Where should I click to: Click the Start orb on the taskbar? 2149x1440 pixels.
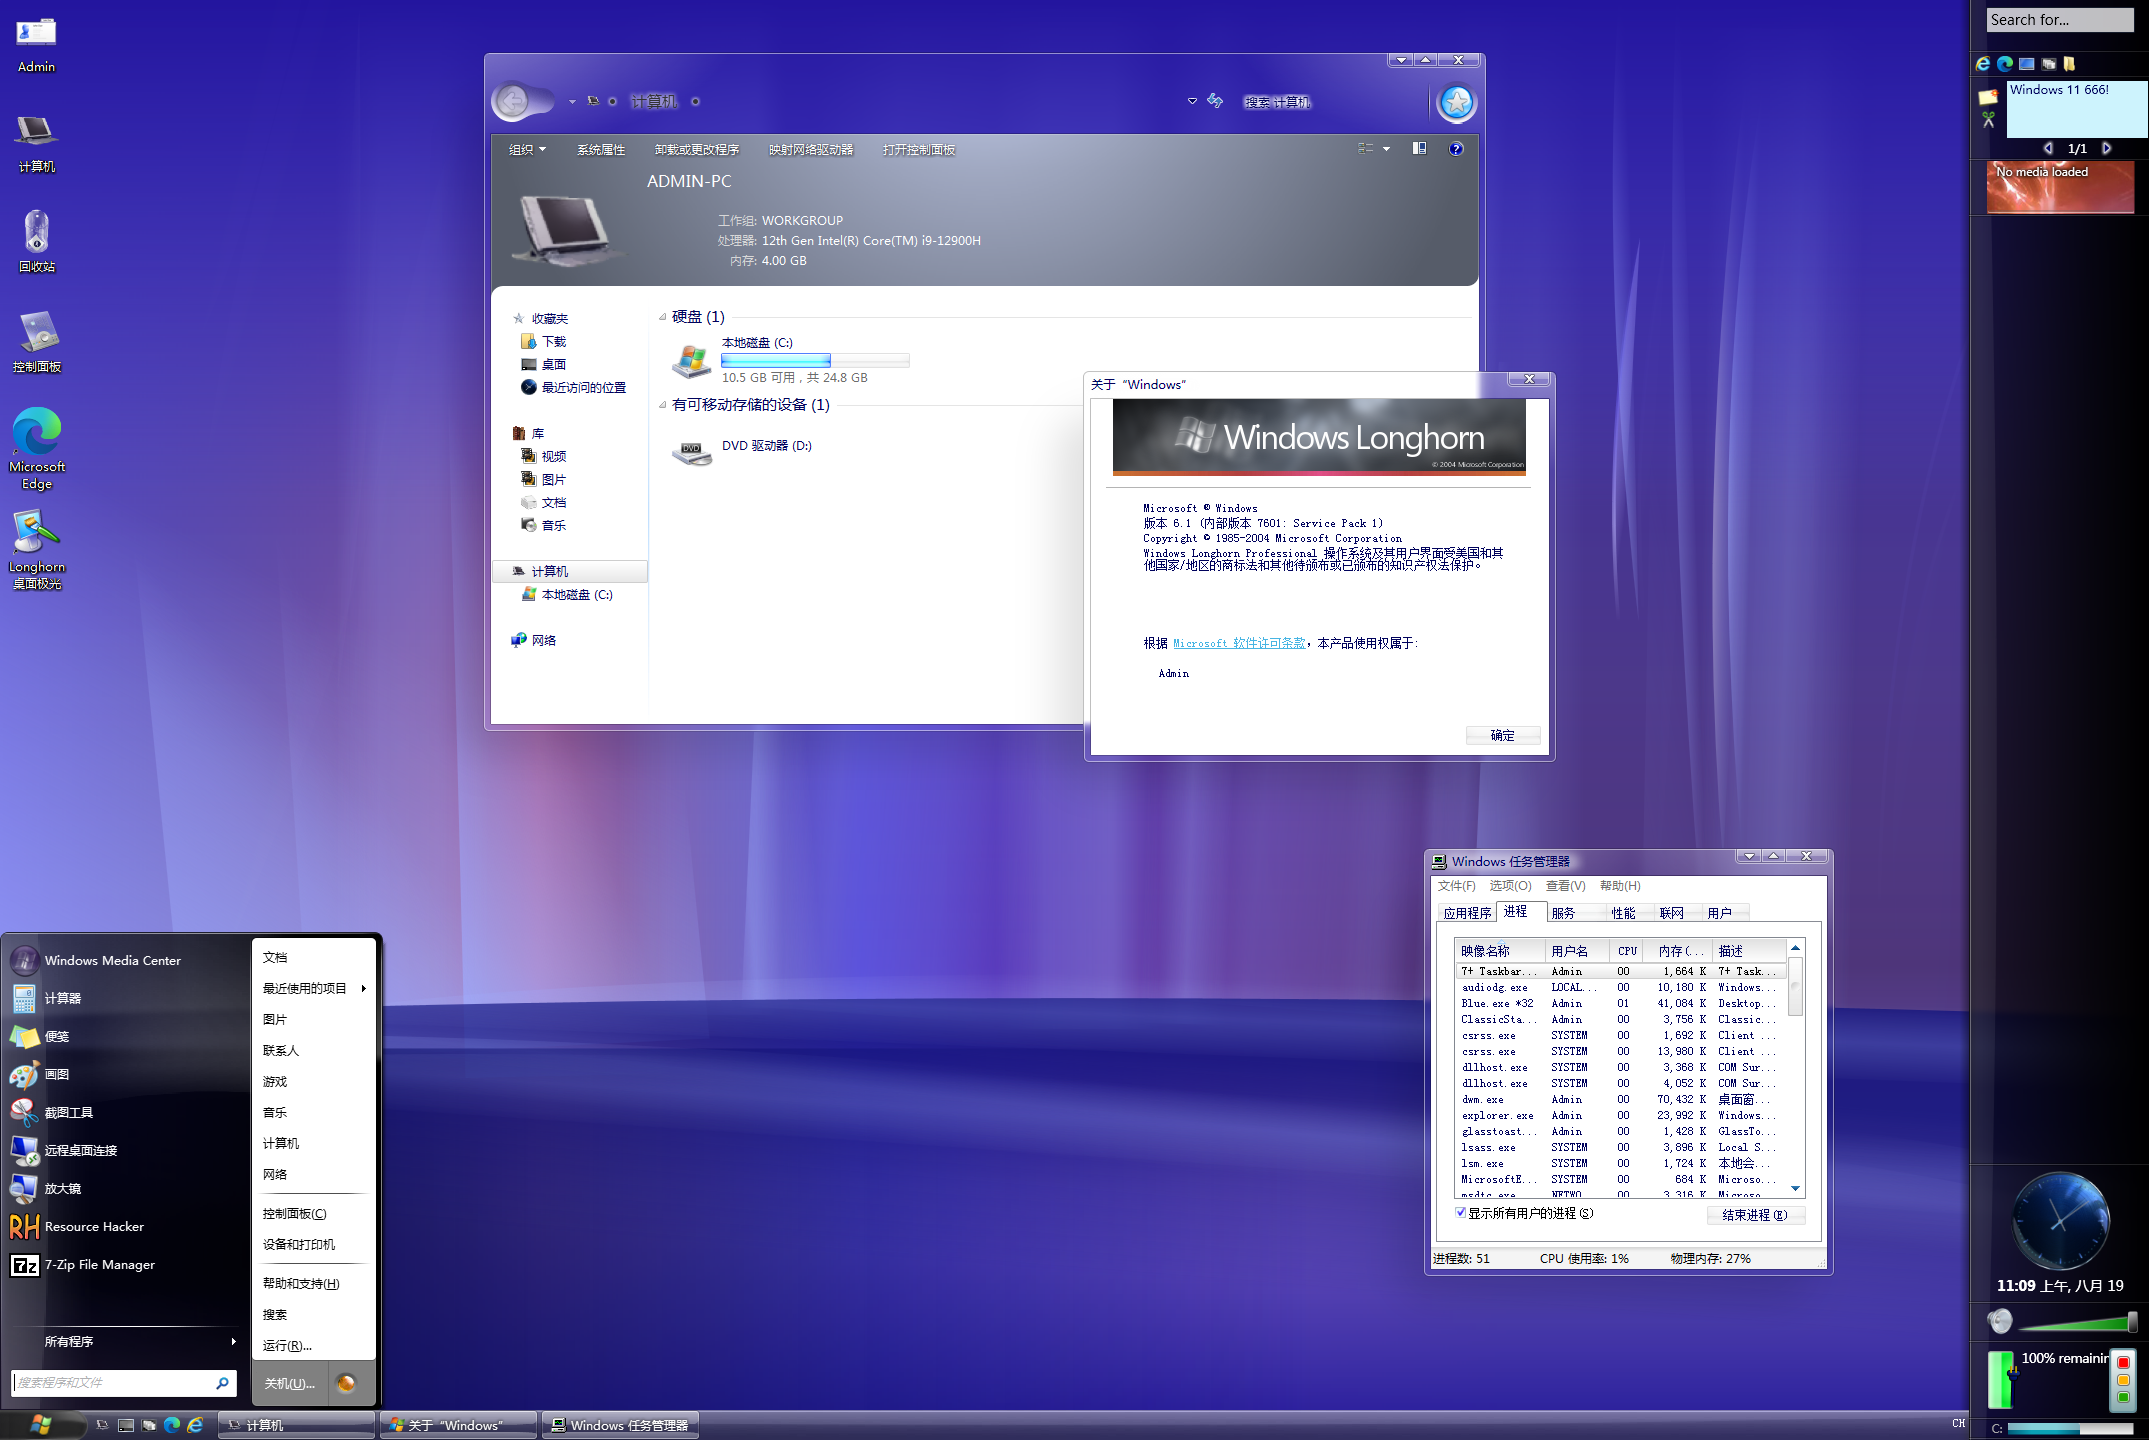pyautogui.click(x=42, y=1424)
